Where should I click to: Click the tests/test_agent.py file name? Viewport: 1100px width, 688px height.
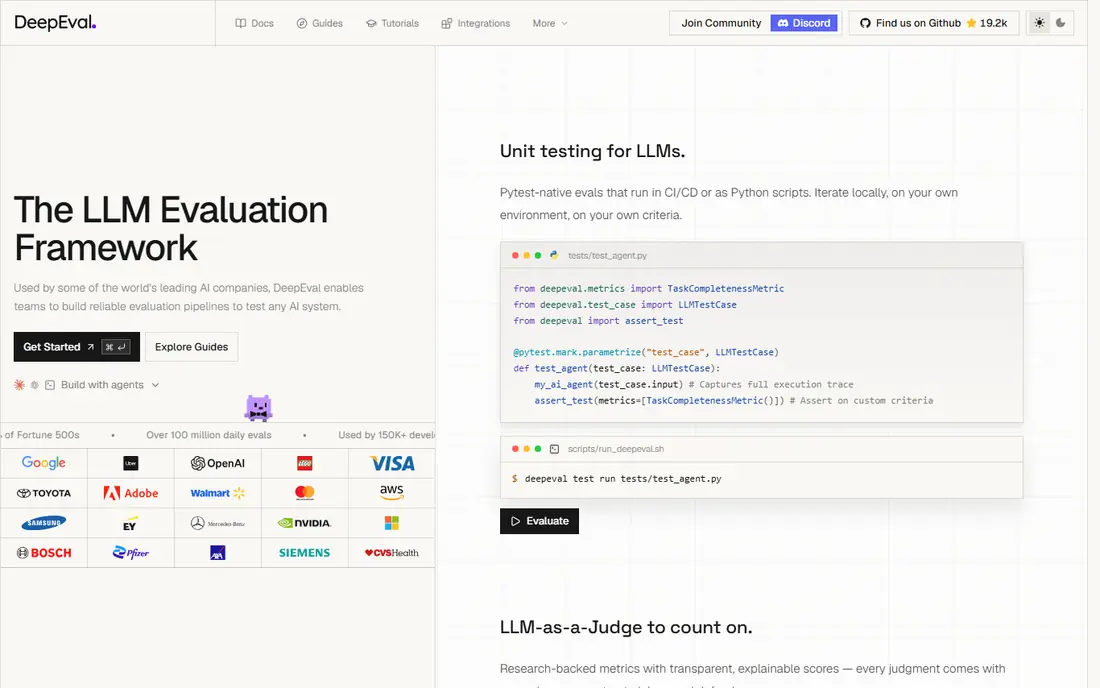608,255
